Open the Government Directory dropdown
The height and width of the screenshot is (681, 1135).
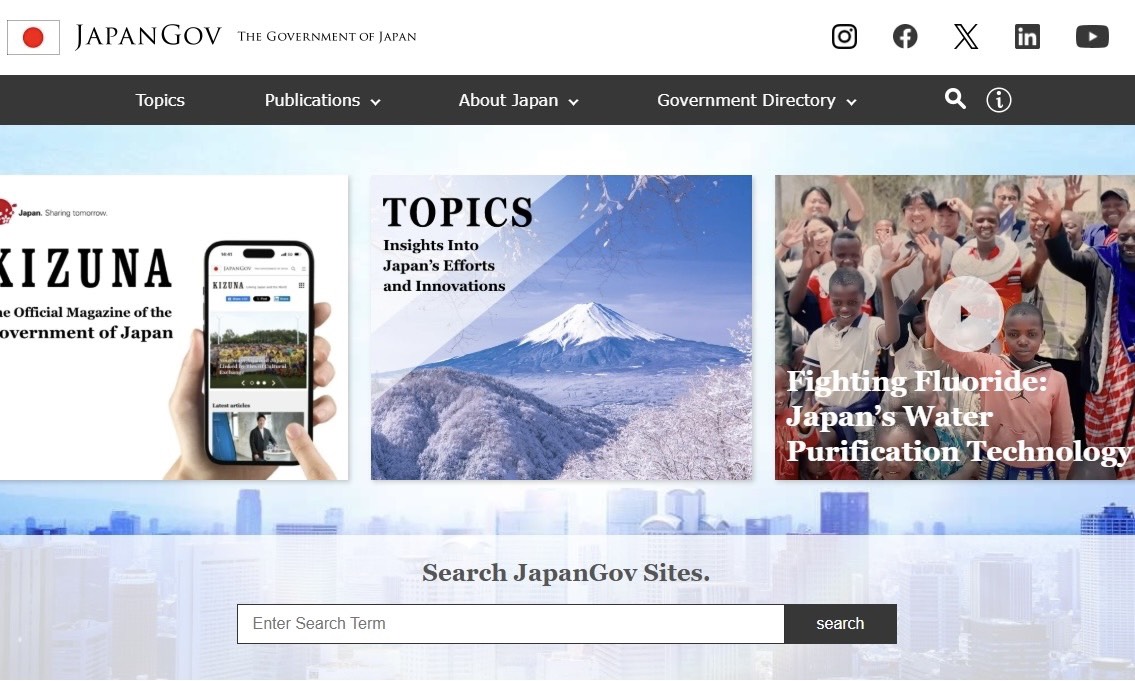(x=756, y=100)
